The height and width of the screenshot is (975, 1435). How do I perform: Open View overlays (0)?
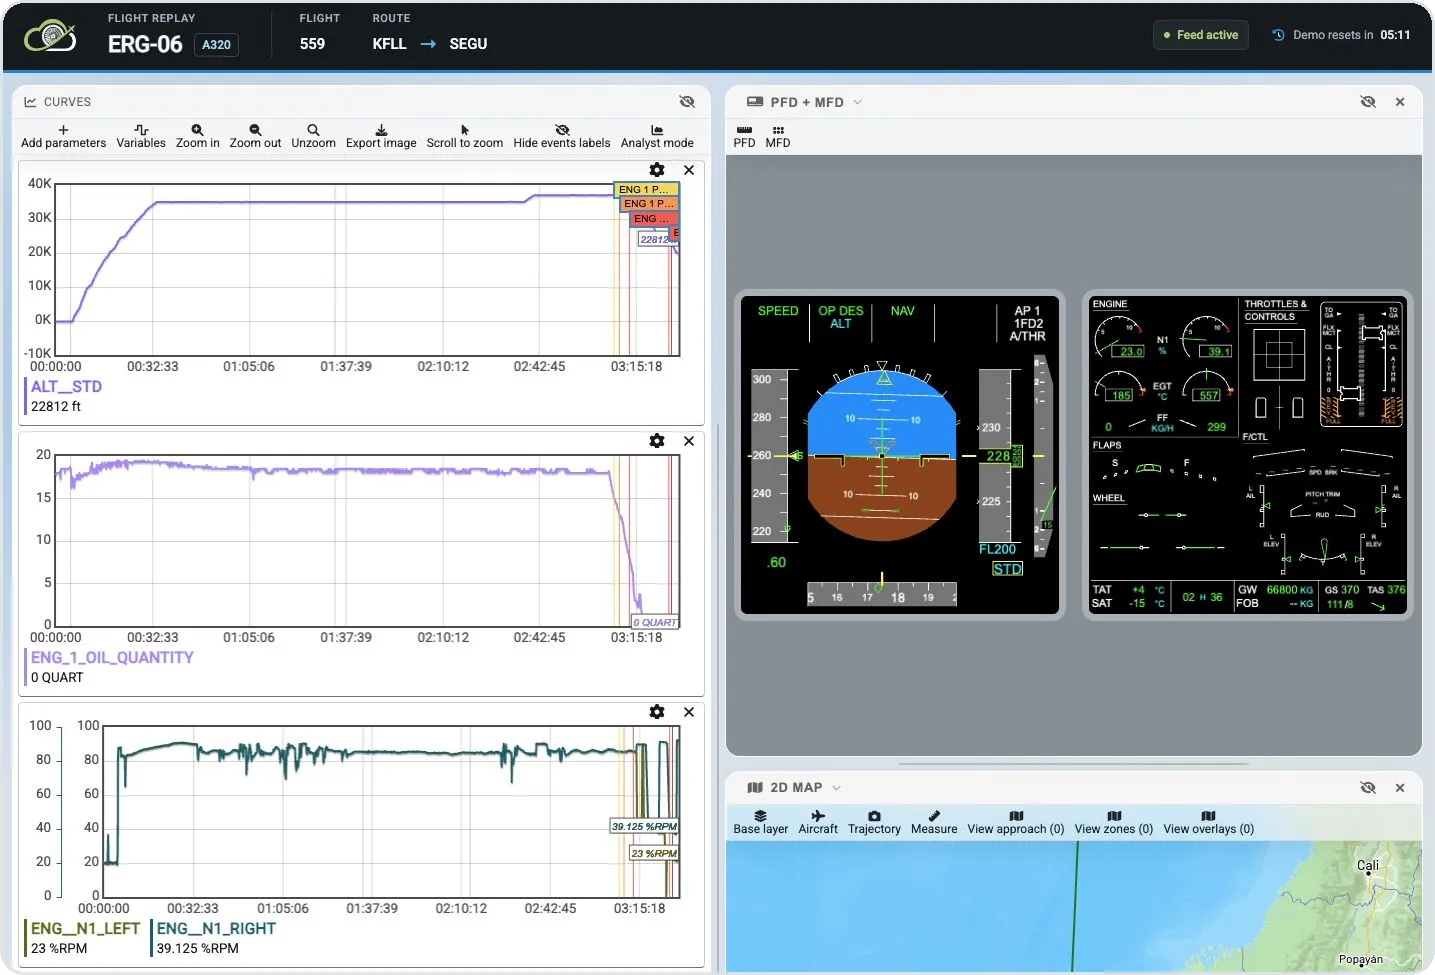pos(1208,823)
